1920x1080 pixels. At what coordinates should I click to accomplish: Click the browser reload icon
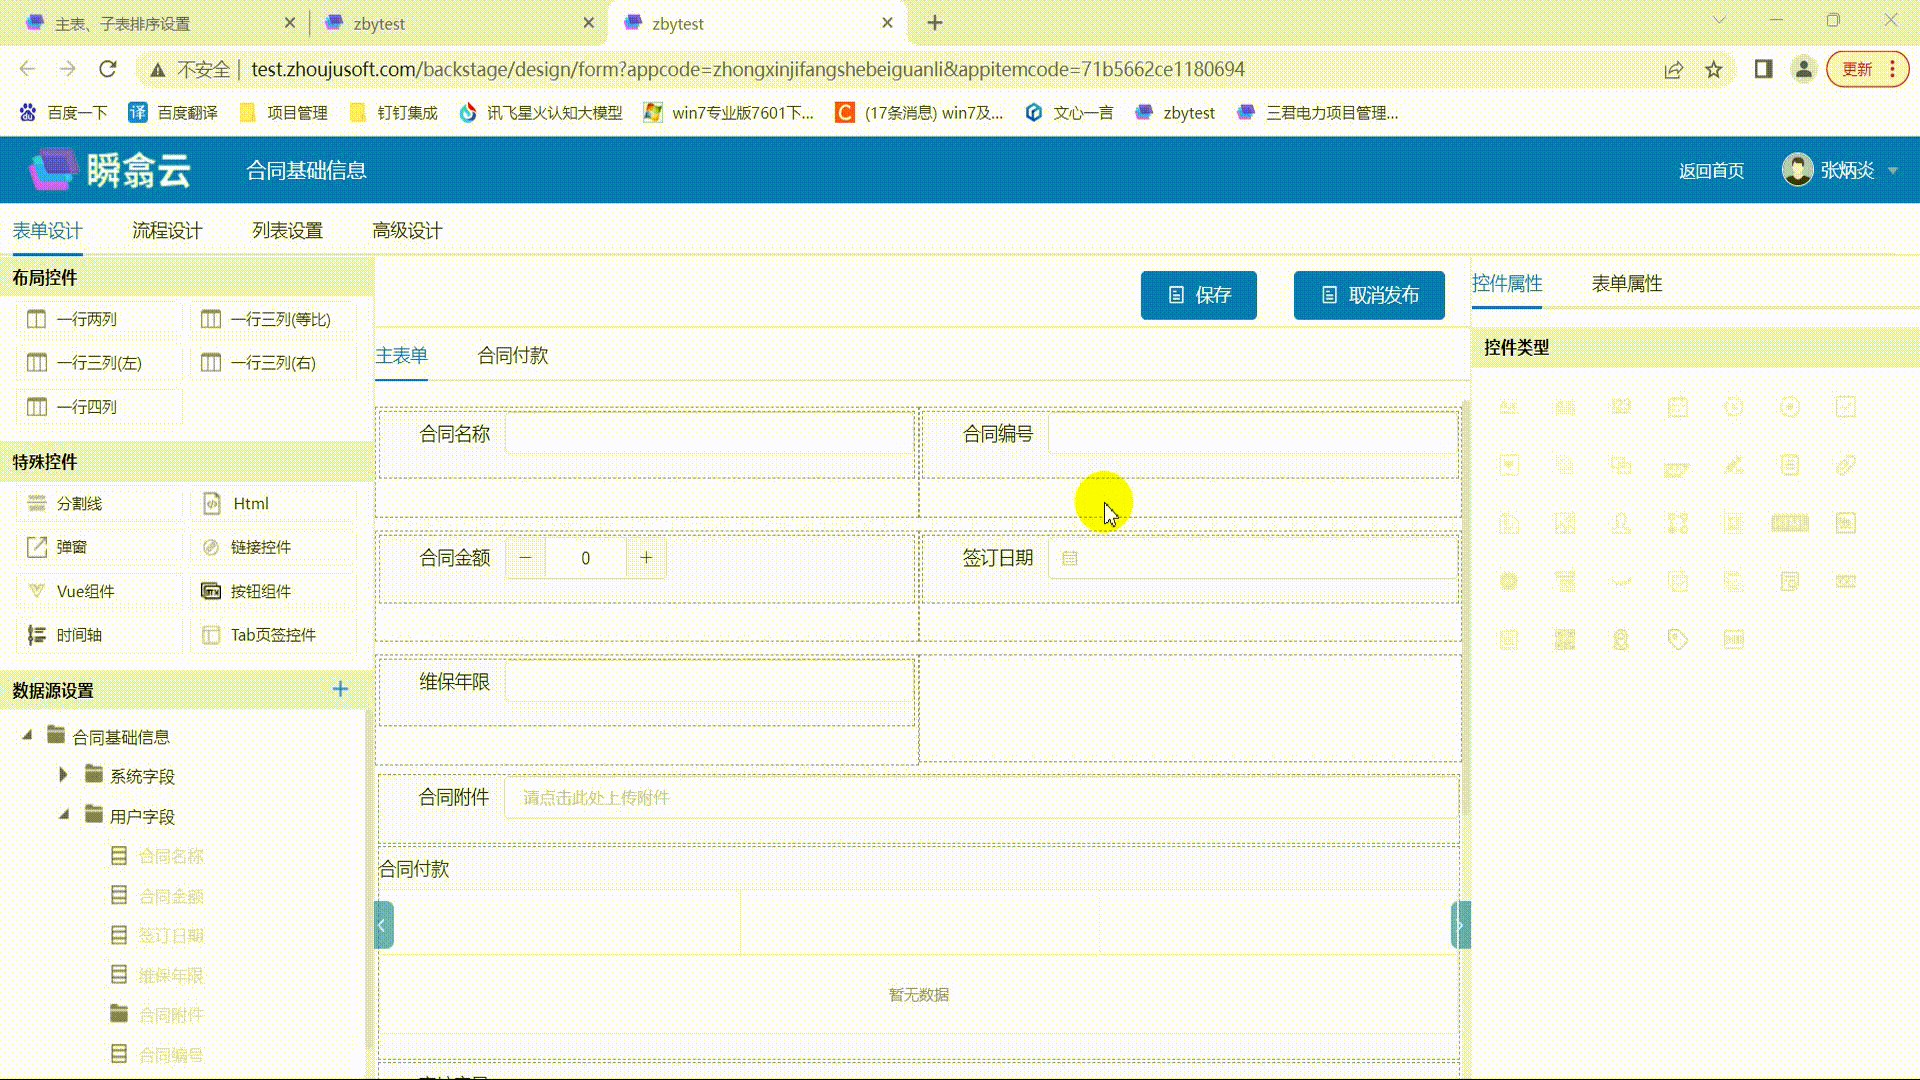(108, 69)
